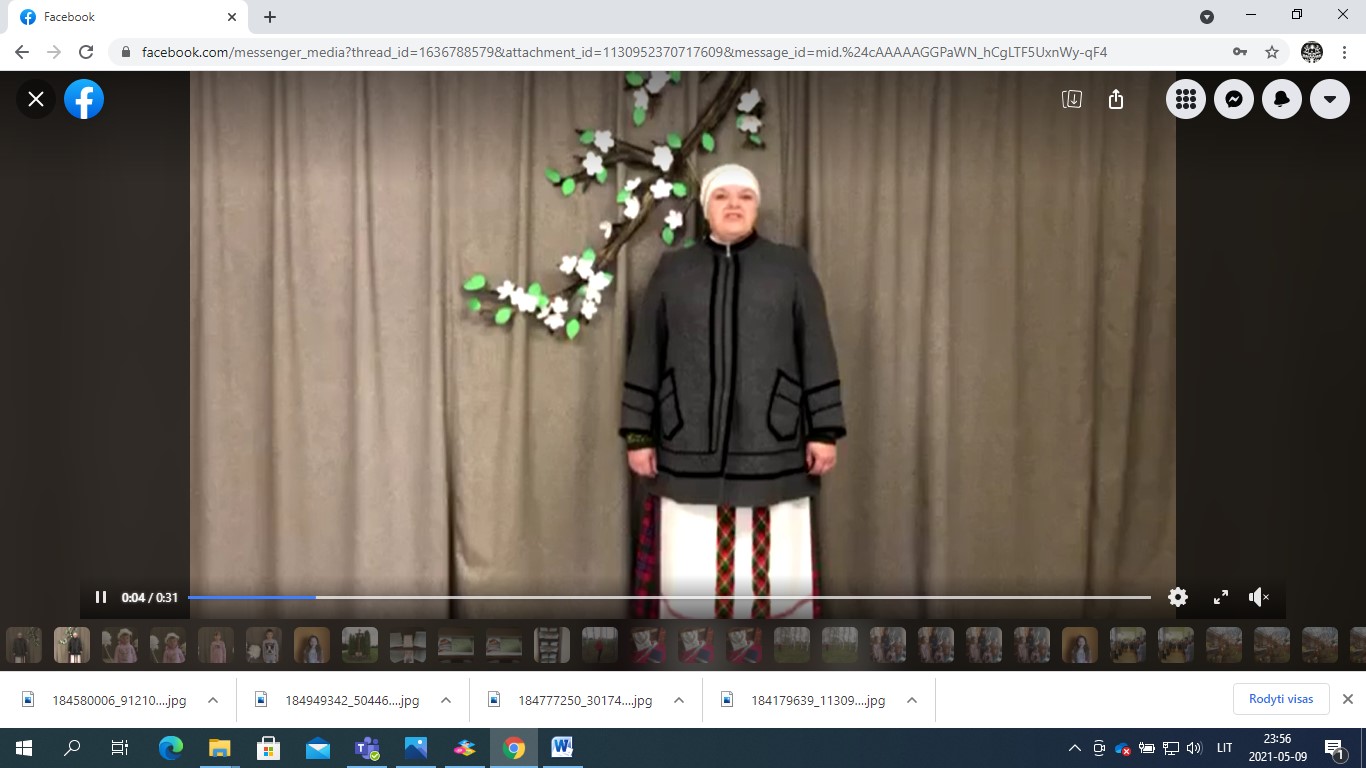Select the third media thumbnail in strip
The image size is (1366, 768).
tap(120, 645)
